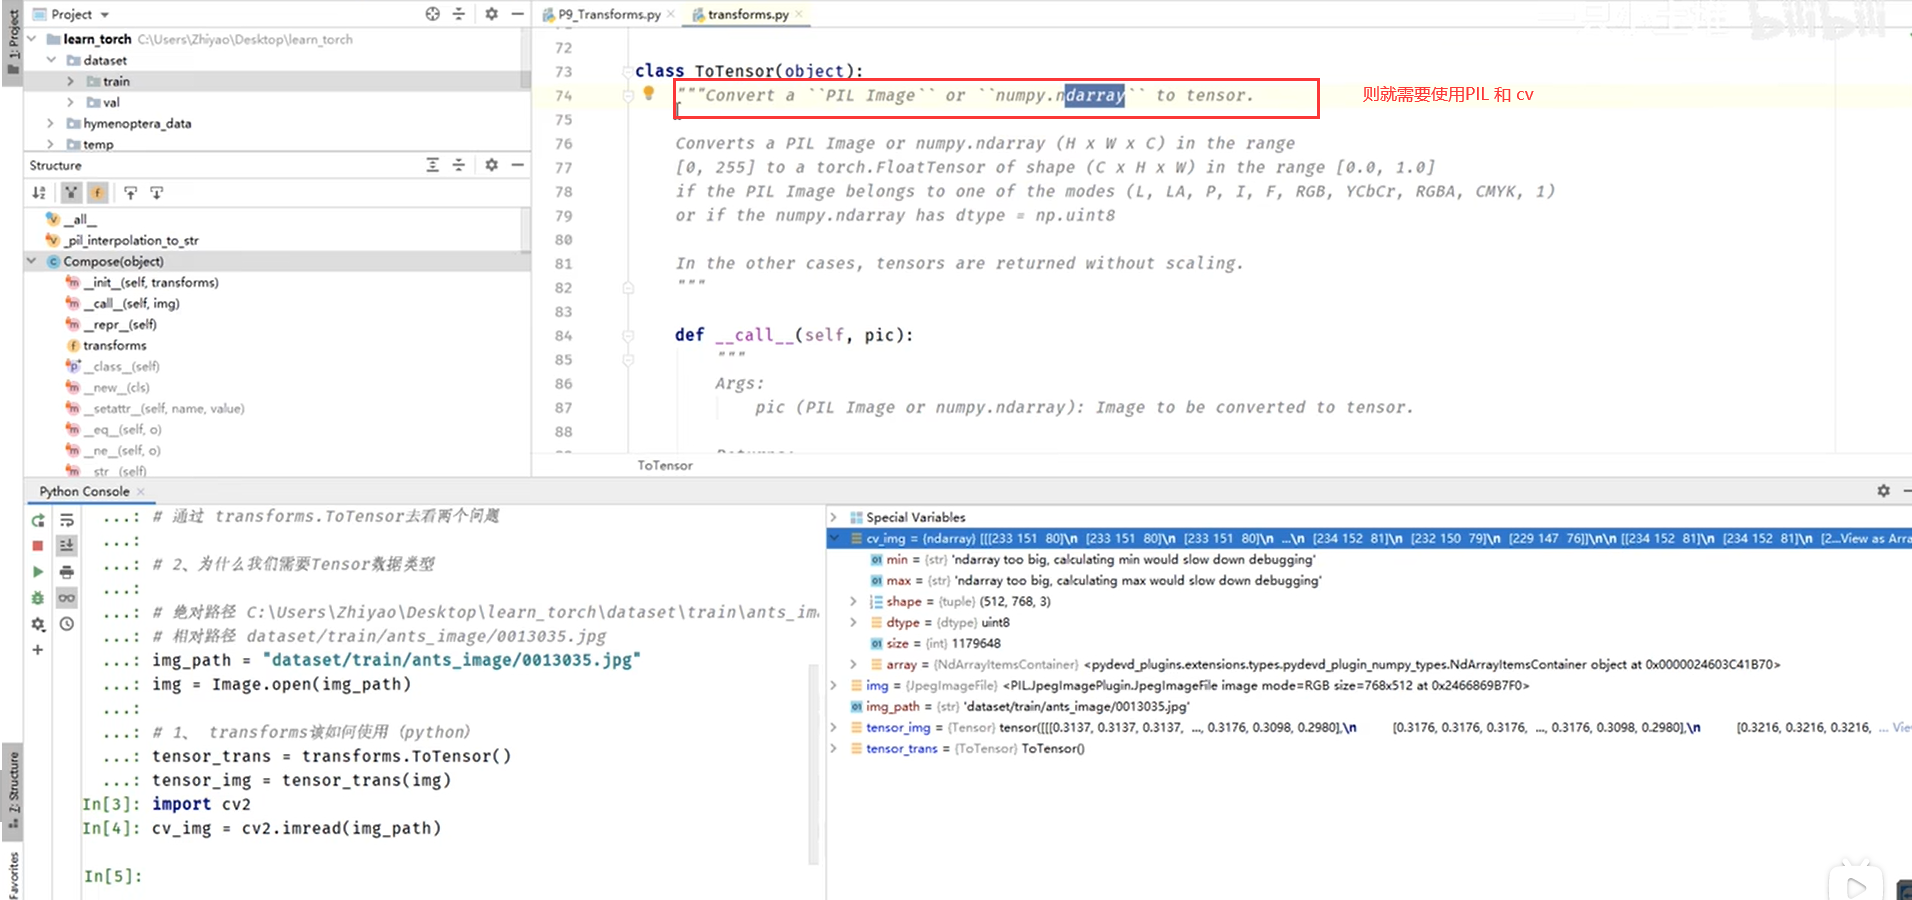This screenshot has height=900, width=1912.
Task: Expand the temp folder
Action: [51, 144]
